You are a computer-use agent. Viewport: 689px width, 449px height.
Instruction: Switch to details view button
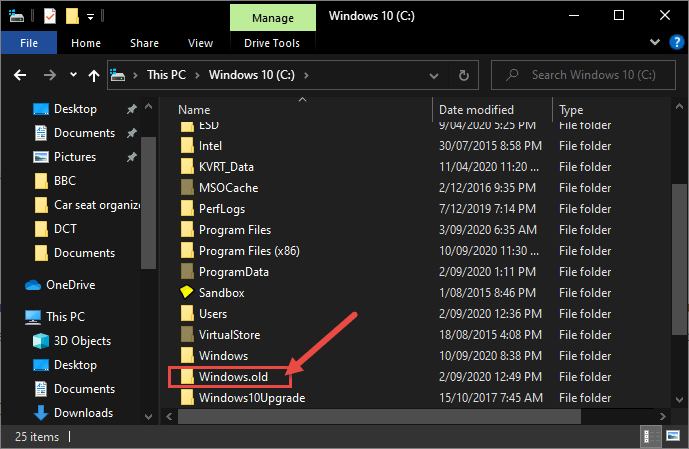point(650,436)
